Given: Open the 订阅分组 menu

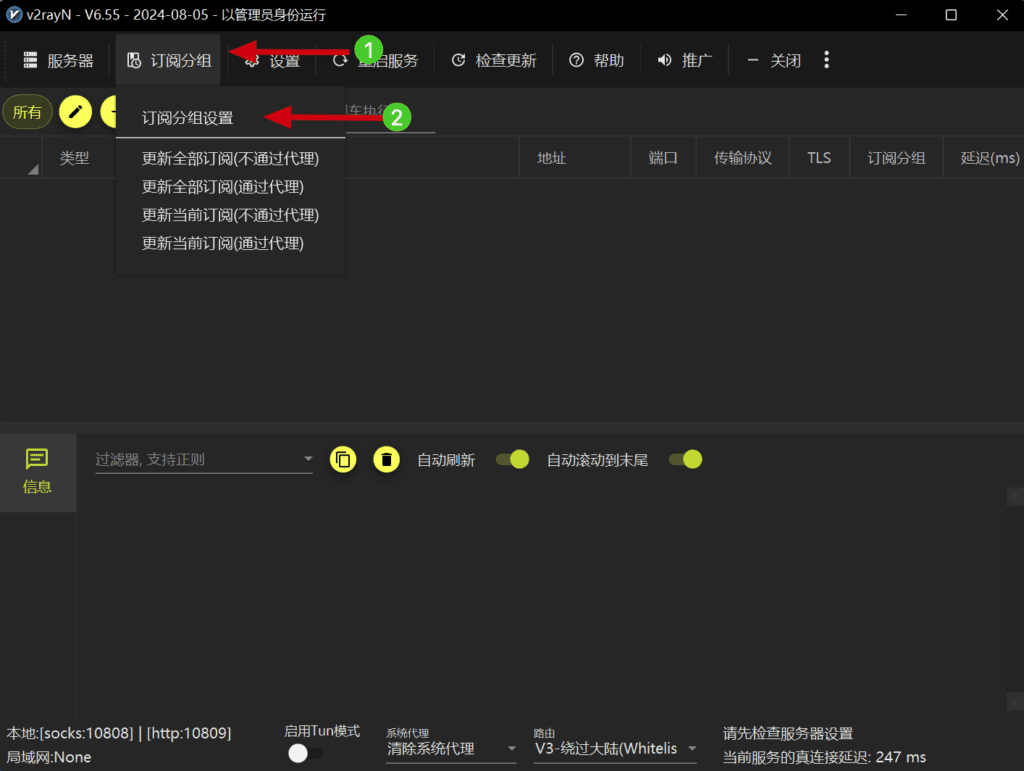Looking at the screenshot, I should point(168,61).
